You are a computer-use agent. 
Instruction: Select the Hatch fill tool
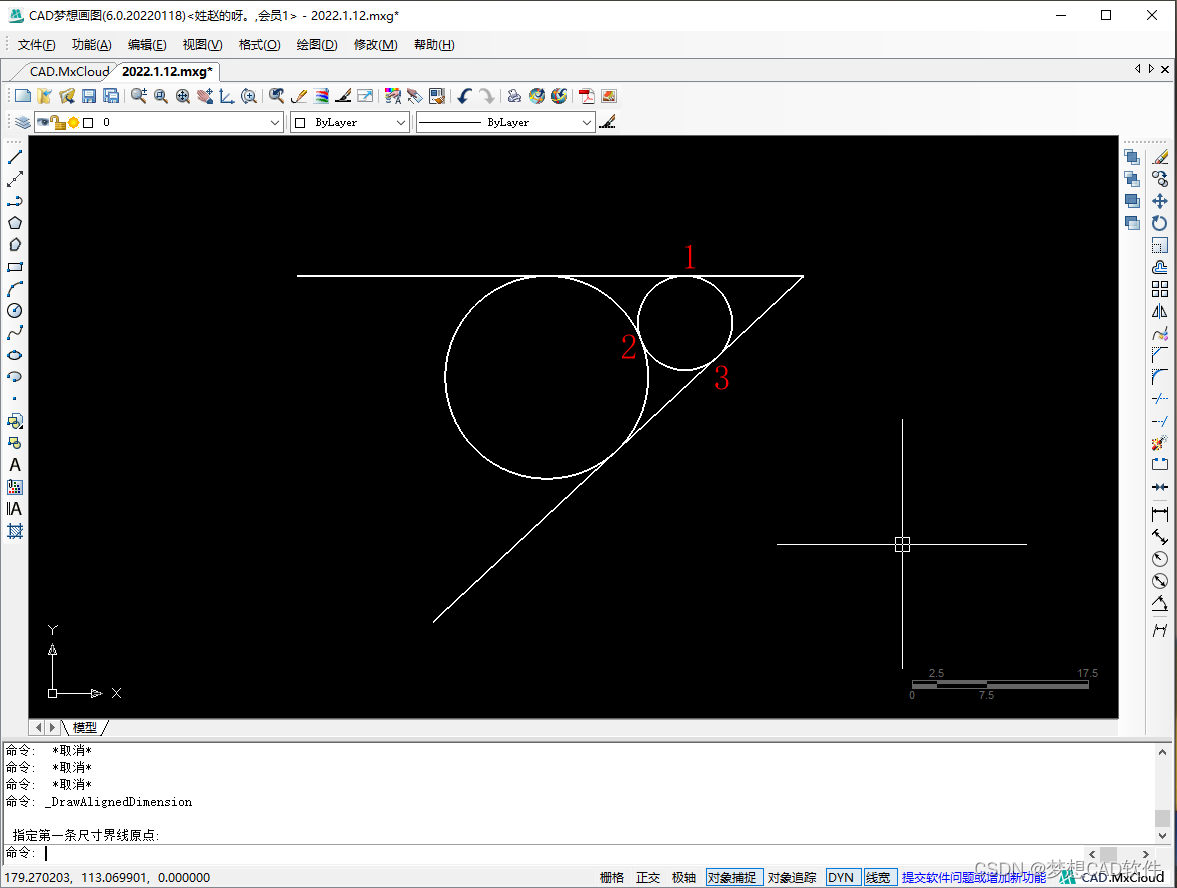[x=15, y=531]
